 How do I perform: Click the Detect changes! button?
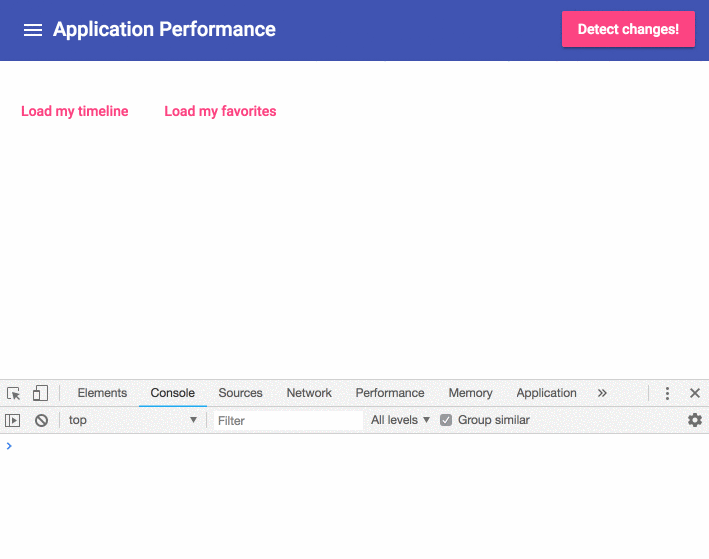(x=628, y=29)
